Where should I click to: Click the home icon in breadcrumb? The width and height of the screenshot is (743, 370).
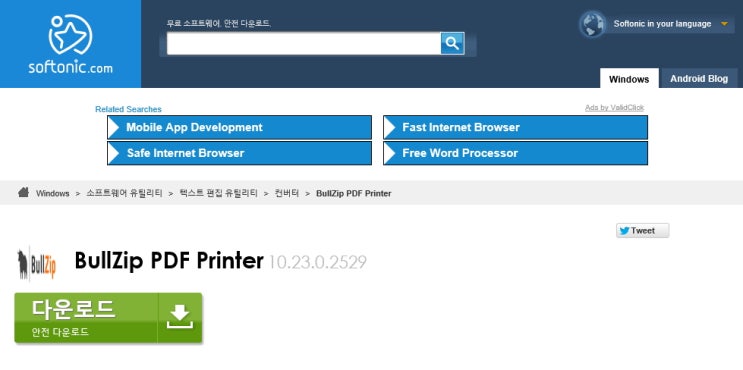pyautogui.click(x=23, y=192)
